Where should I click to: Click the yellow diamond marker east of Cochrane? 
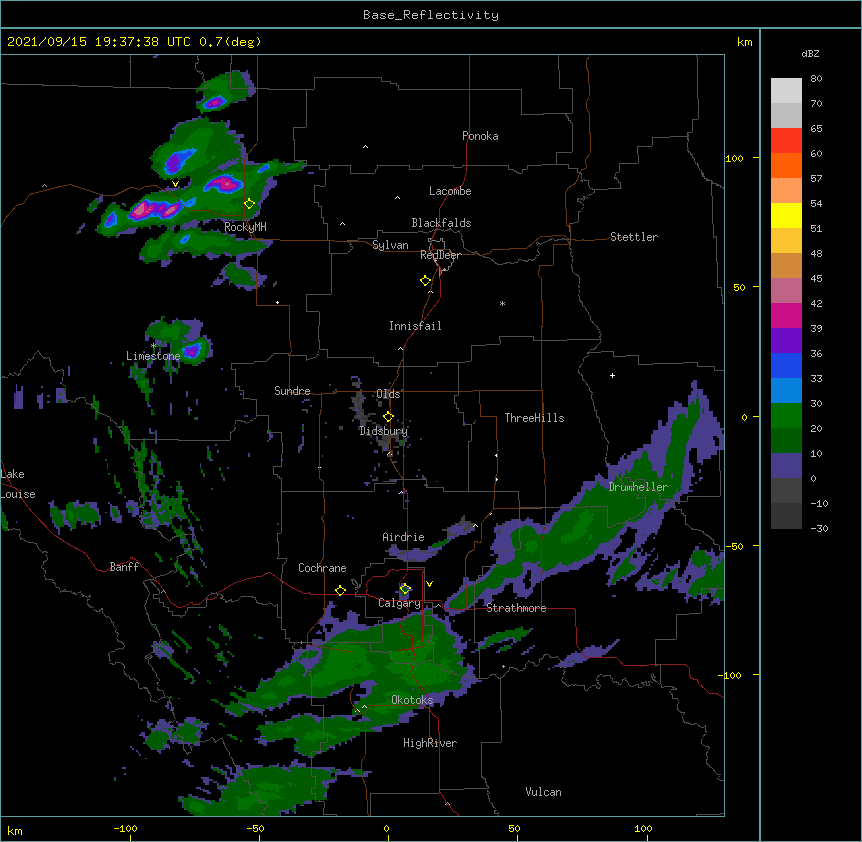click(340, 590)
